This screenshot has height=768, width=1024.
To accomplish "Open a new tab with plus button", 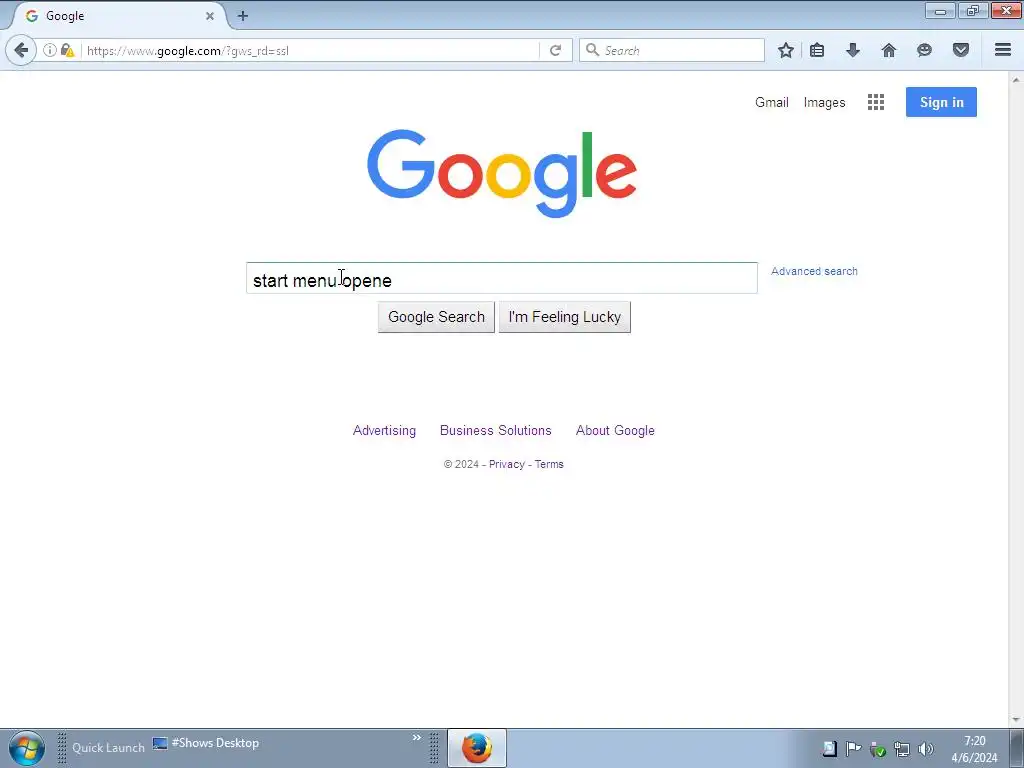I will [243, 16].
